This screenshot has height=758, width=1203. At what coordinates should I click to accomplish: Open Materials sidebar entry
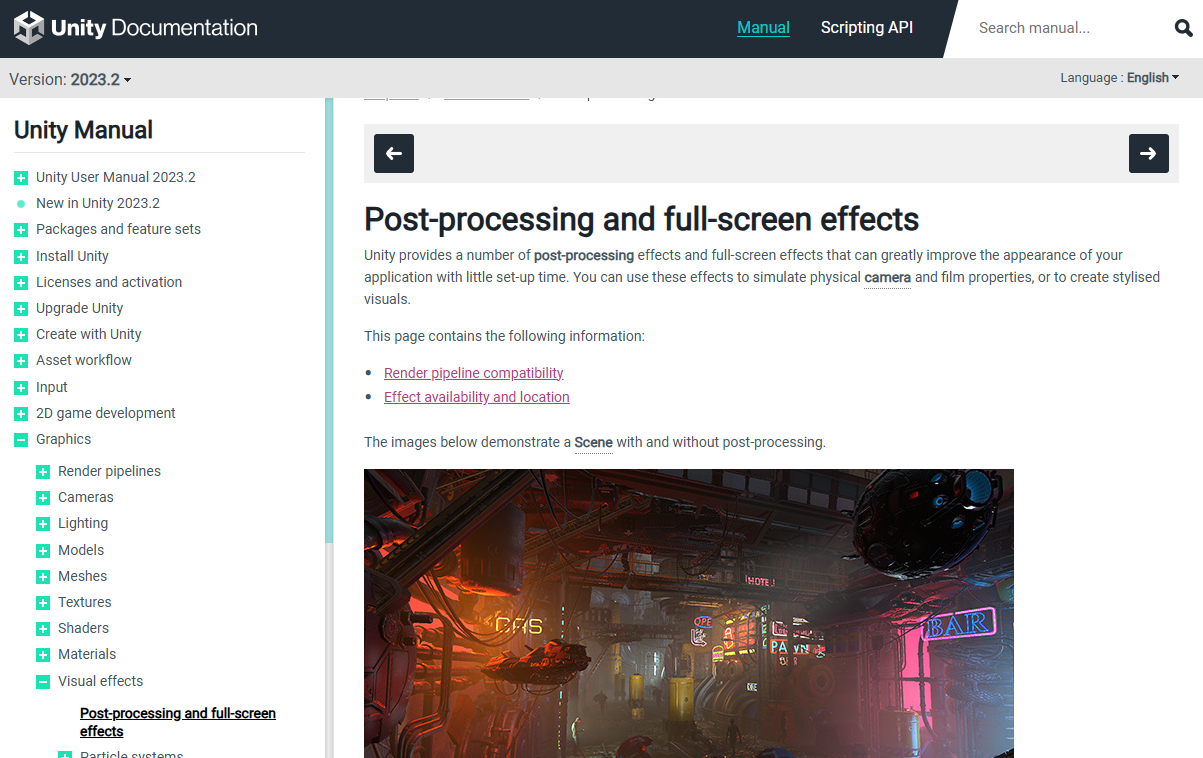(x=87, y=654)
